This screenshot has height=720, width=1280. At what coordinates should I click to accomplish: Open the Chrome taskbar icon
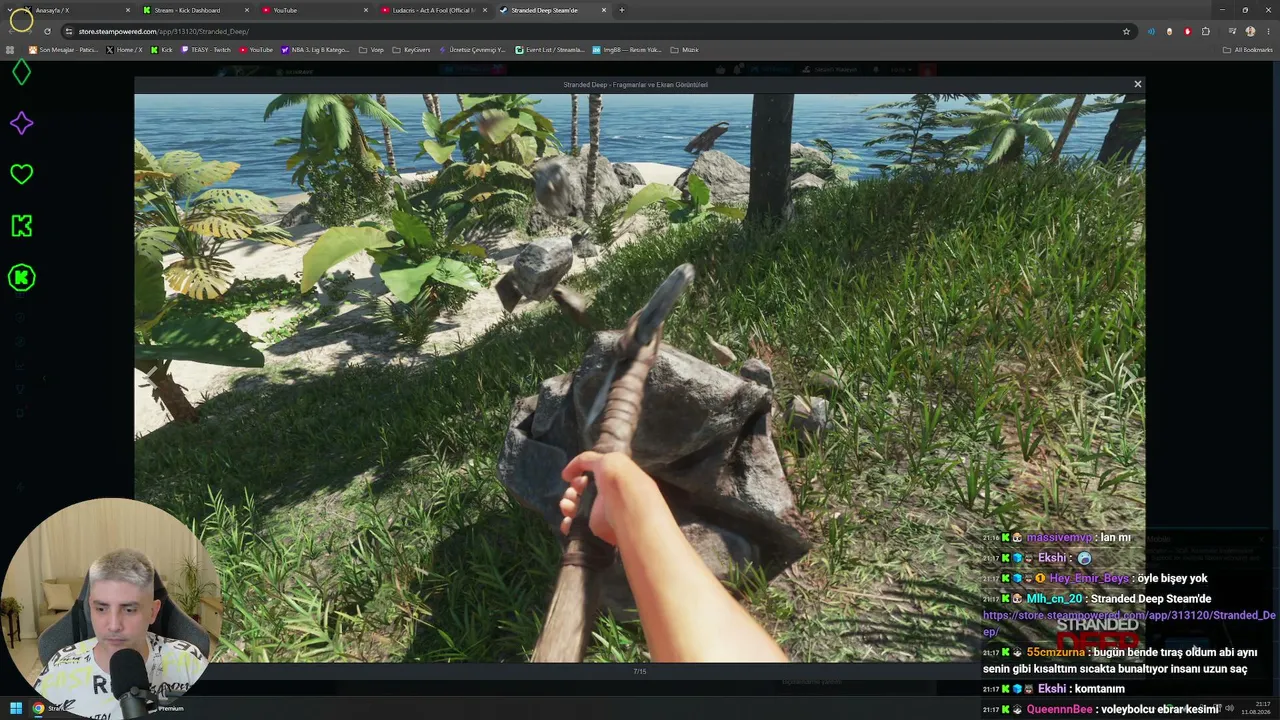click(38, 708)
